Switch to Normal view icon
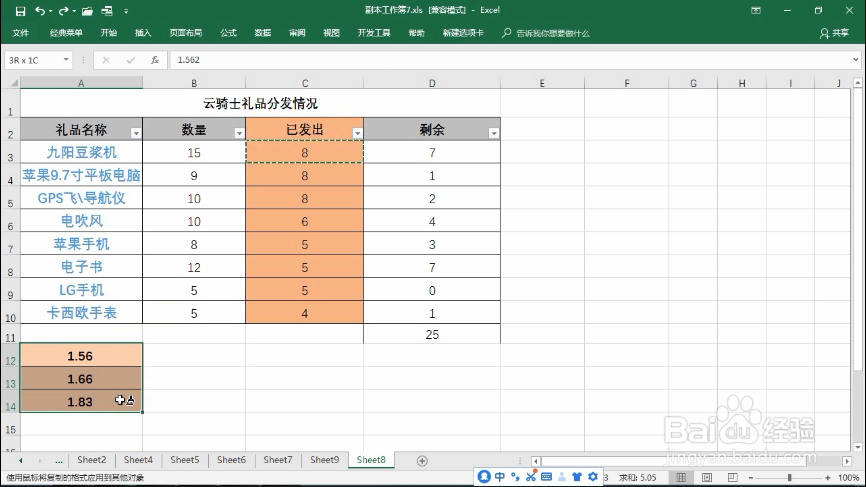 (x=681, y=477)
